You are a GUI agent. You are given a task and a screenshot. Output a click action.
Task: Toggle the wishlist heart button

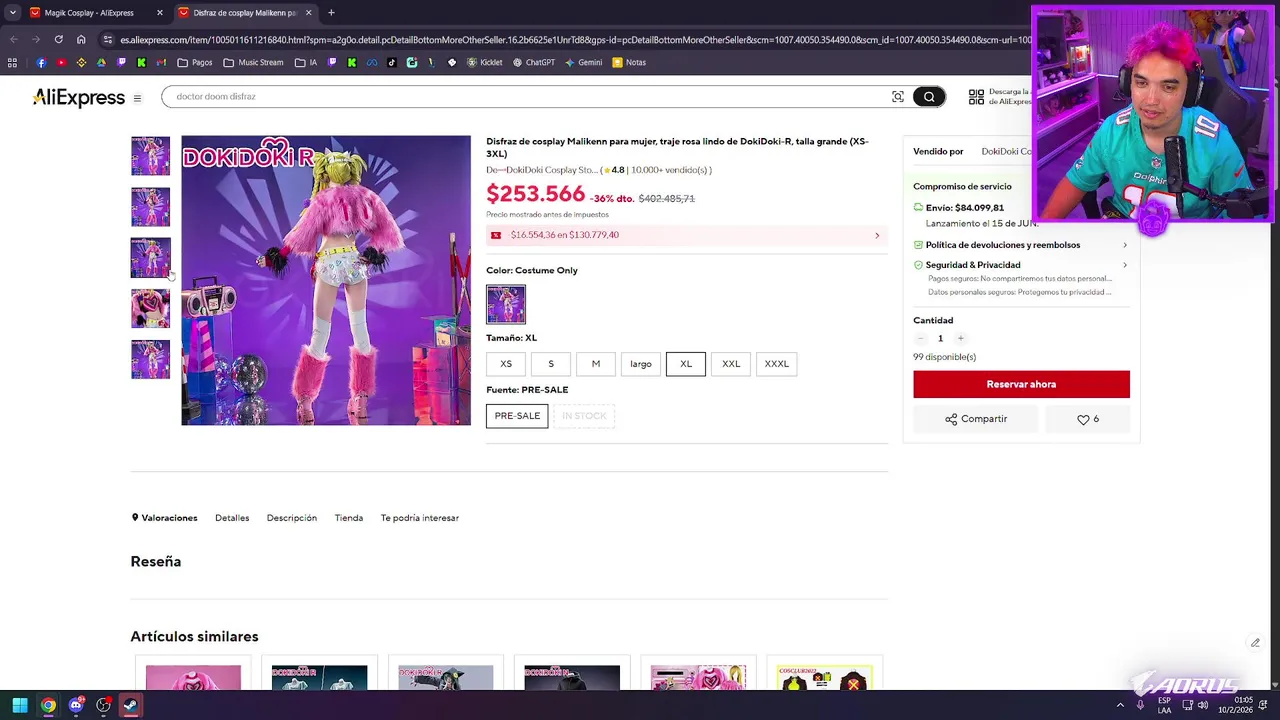[x=1087, y=419]
